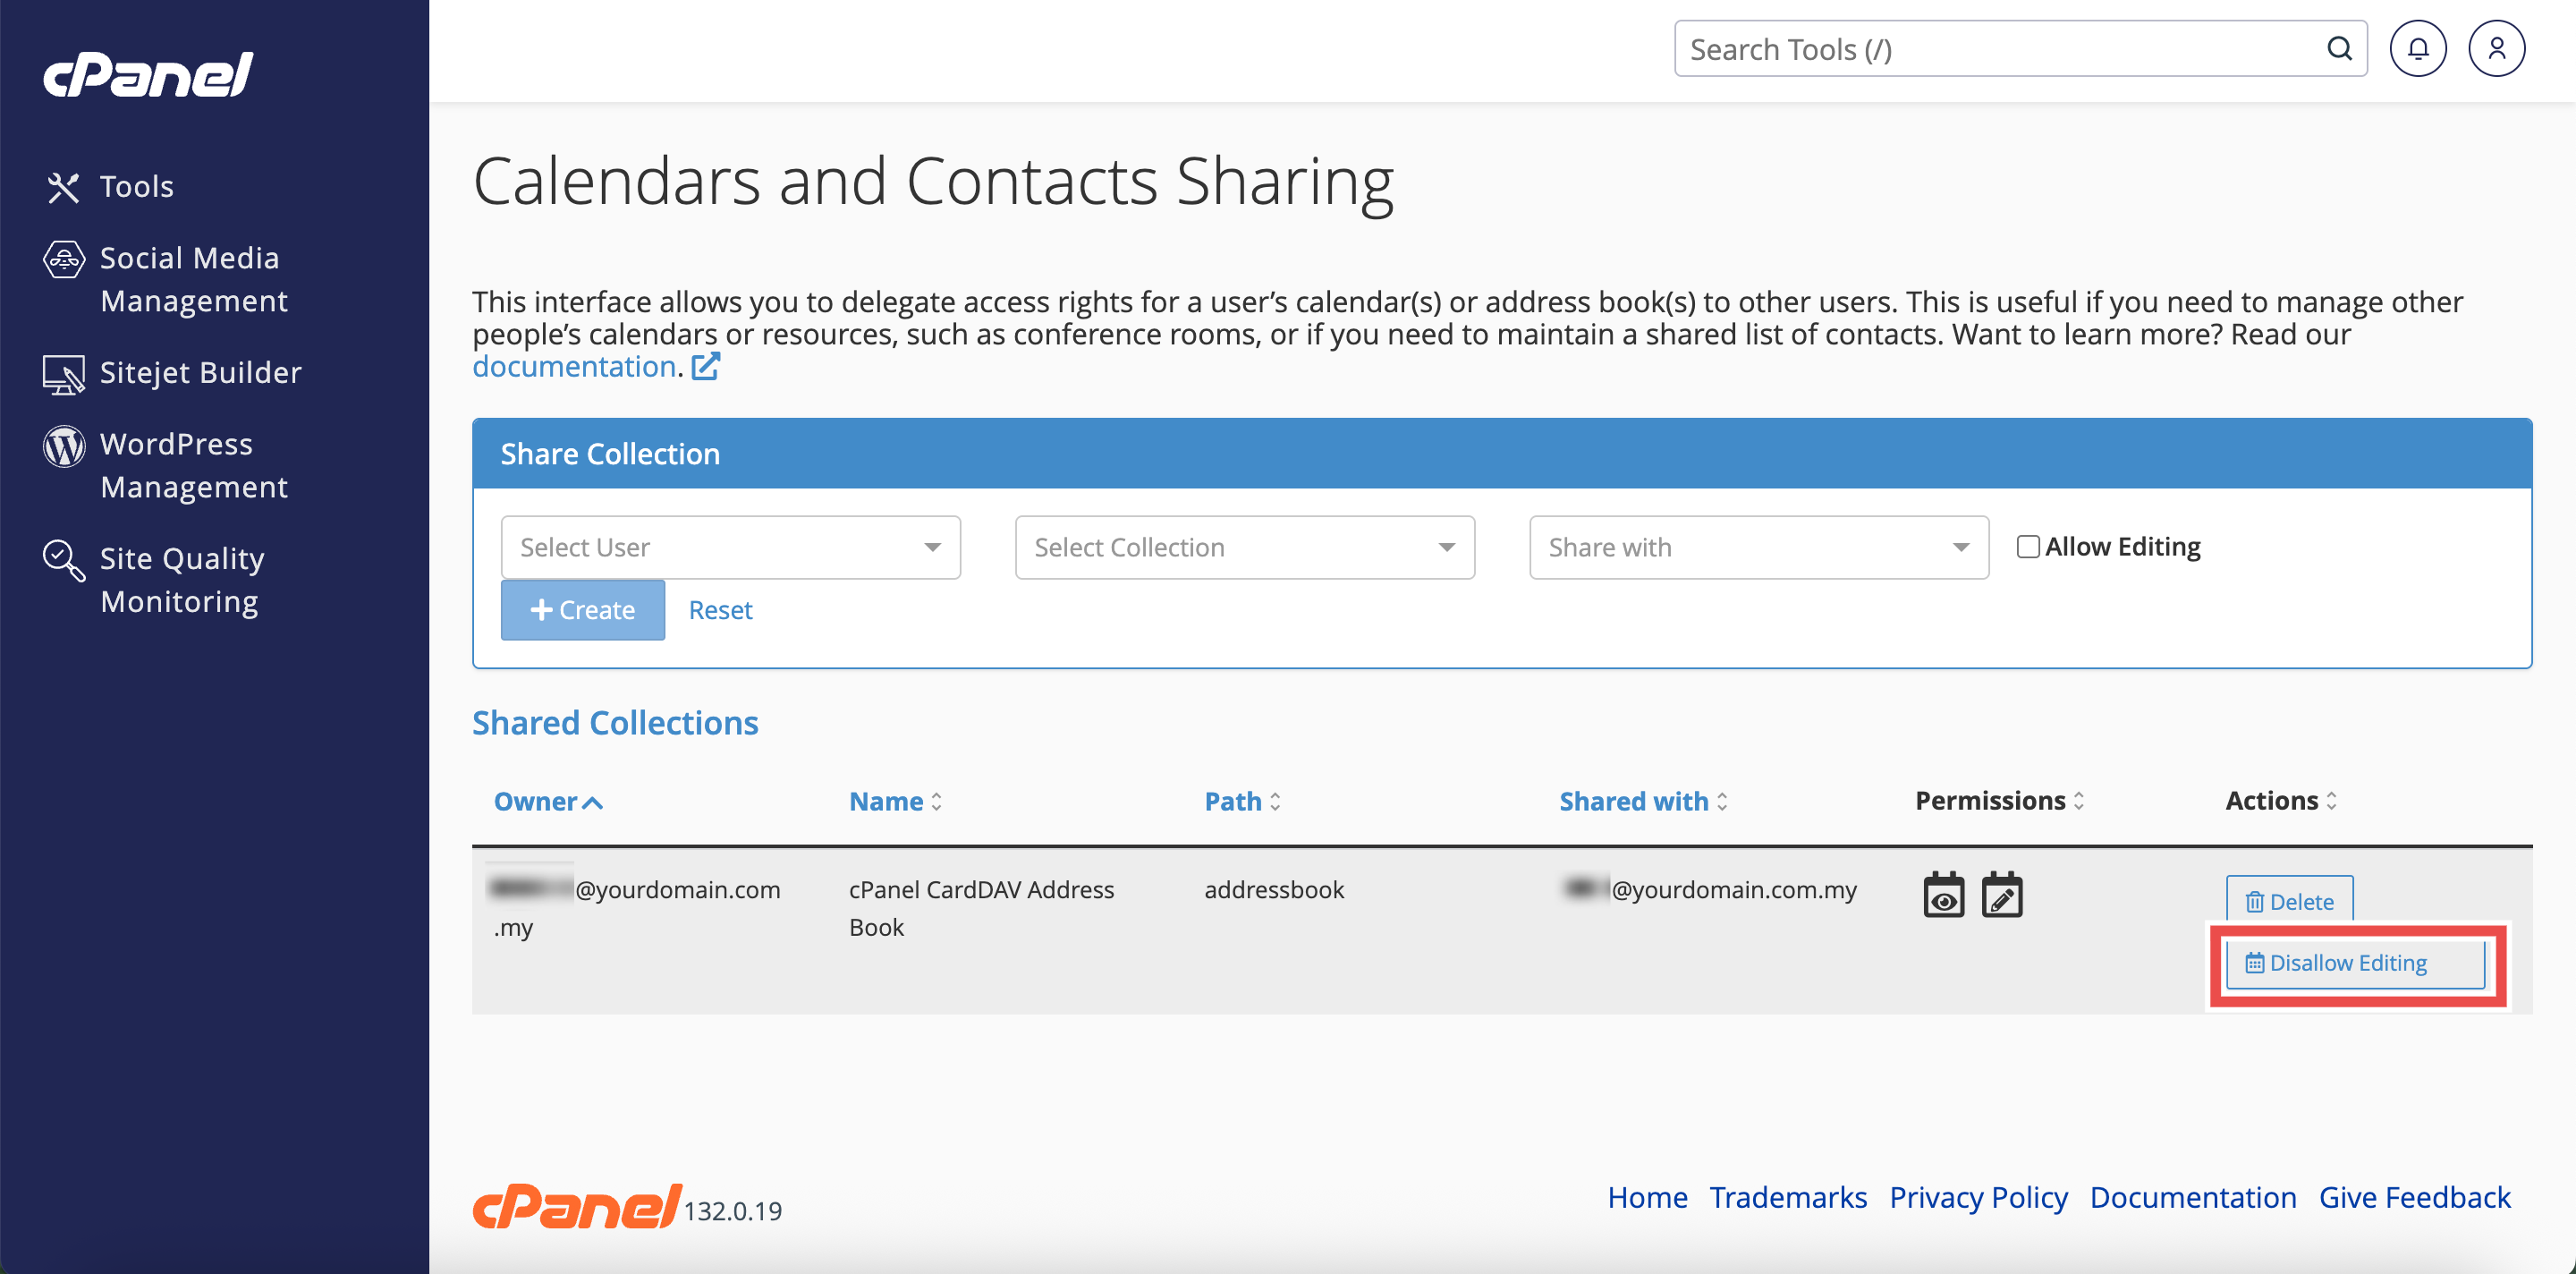
Task: Delete the shared addressbook collection
Action: pyautogui.click(x=2288, y=901)
